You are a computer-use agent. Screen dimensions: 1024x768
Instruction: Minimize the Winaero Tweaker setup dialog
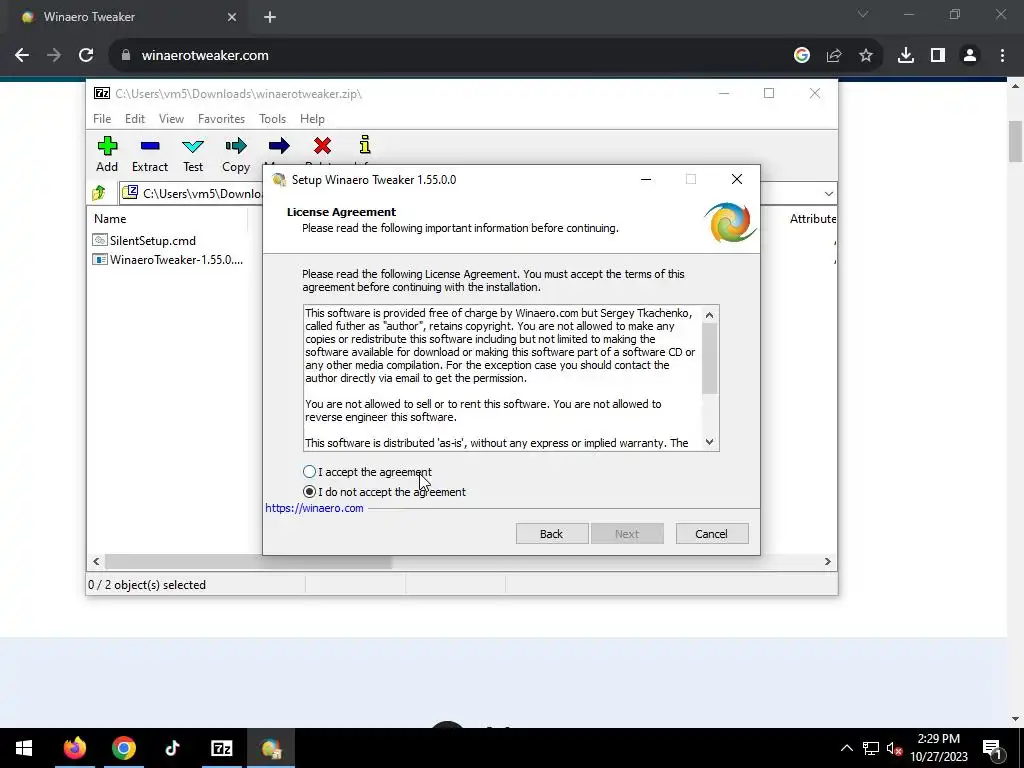pyautogui.click(x=646, y=180)
